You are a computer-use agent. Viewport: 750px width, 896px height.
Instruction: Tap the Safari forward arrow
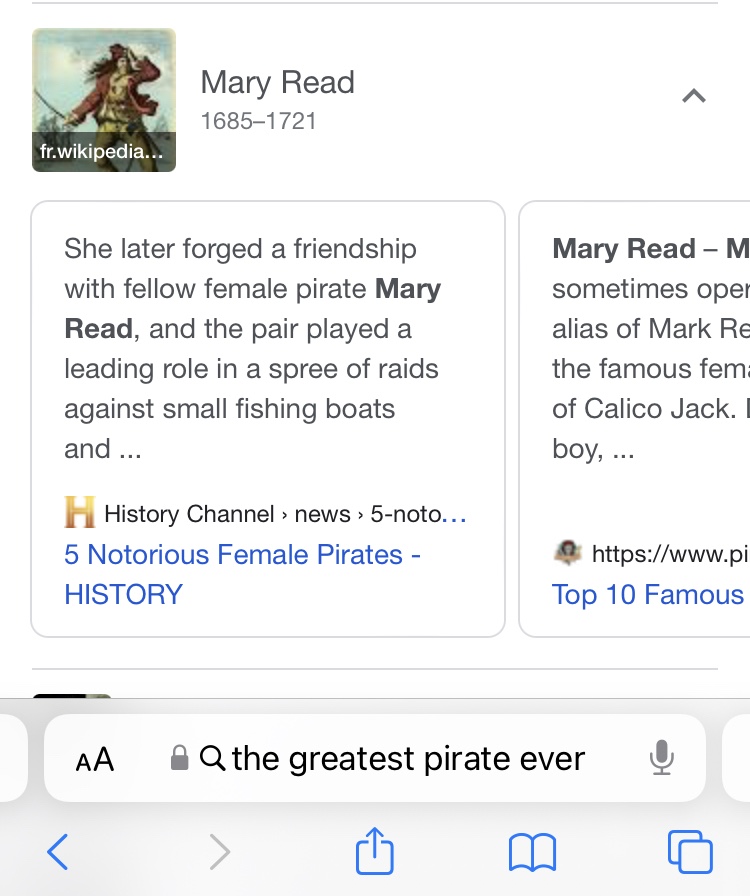tap(219, 853)
